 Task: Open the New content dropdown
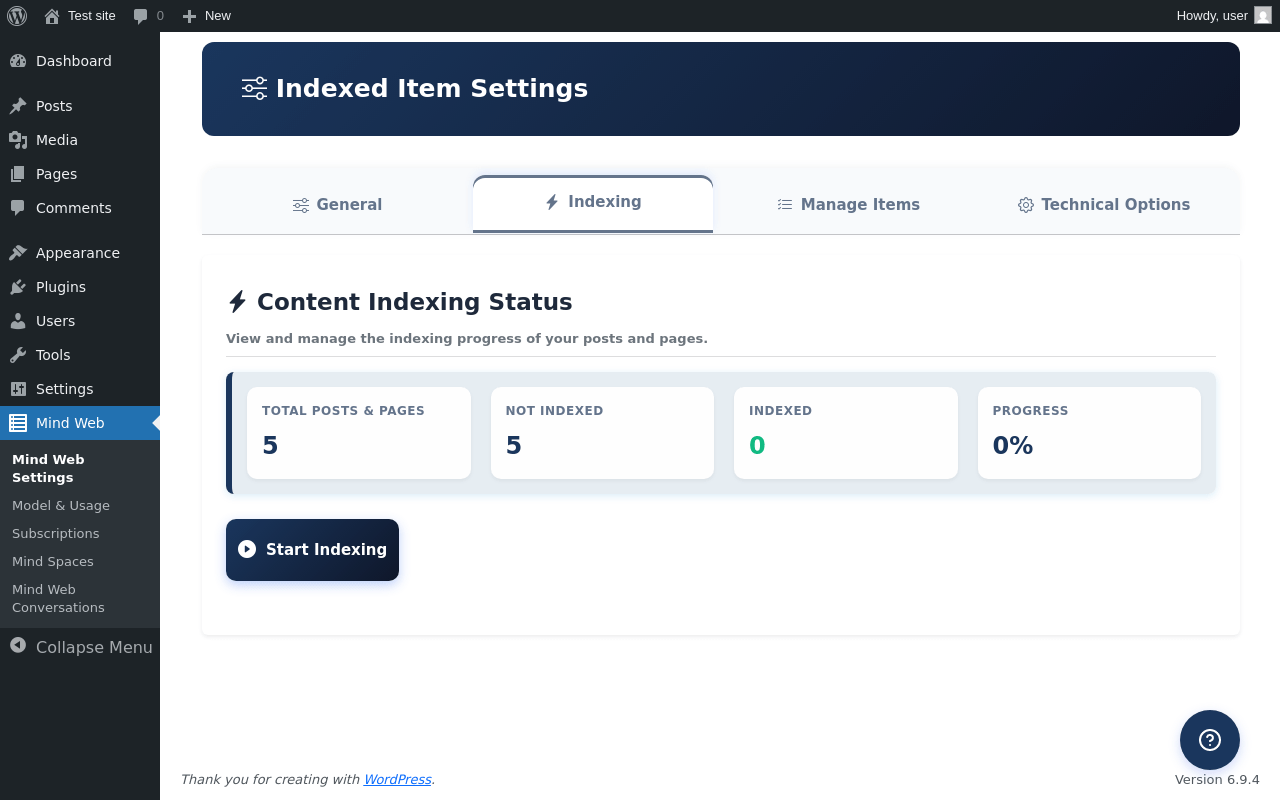pyautogui.click(x=207, y=16)
